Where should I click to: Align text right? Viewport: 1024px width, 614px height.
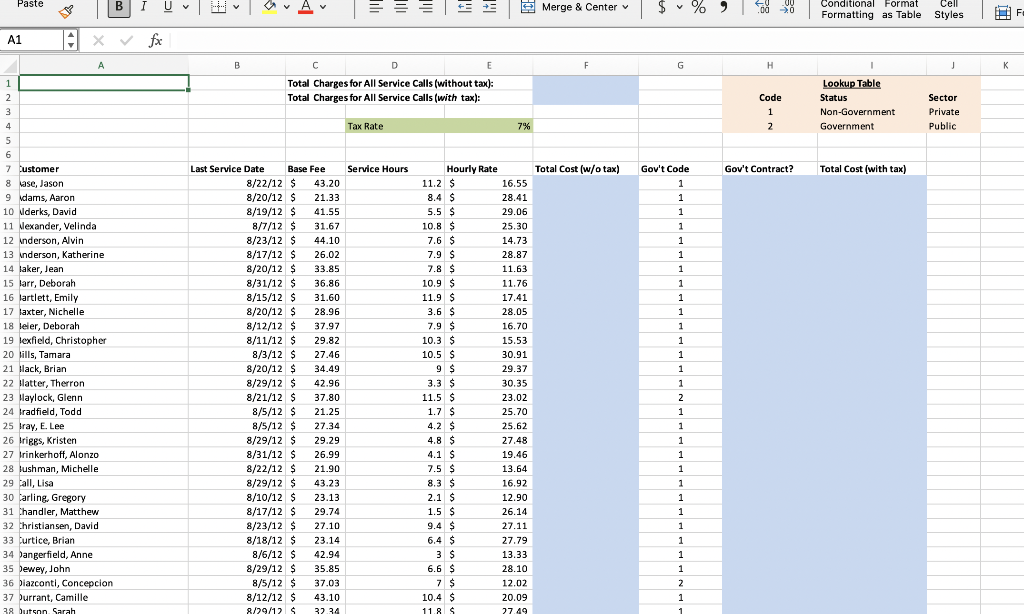point(426,7)
